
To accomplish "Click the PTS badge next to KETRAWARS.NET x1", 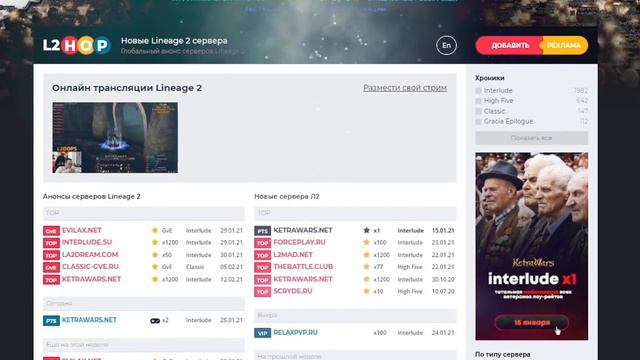I will pyautogui.click(x=262, y=231).
